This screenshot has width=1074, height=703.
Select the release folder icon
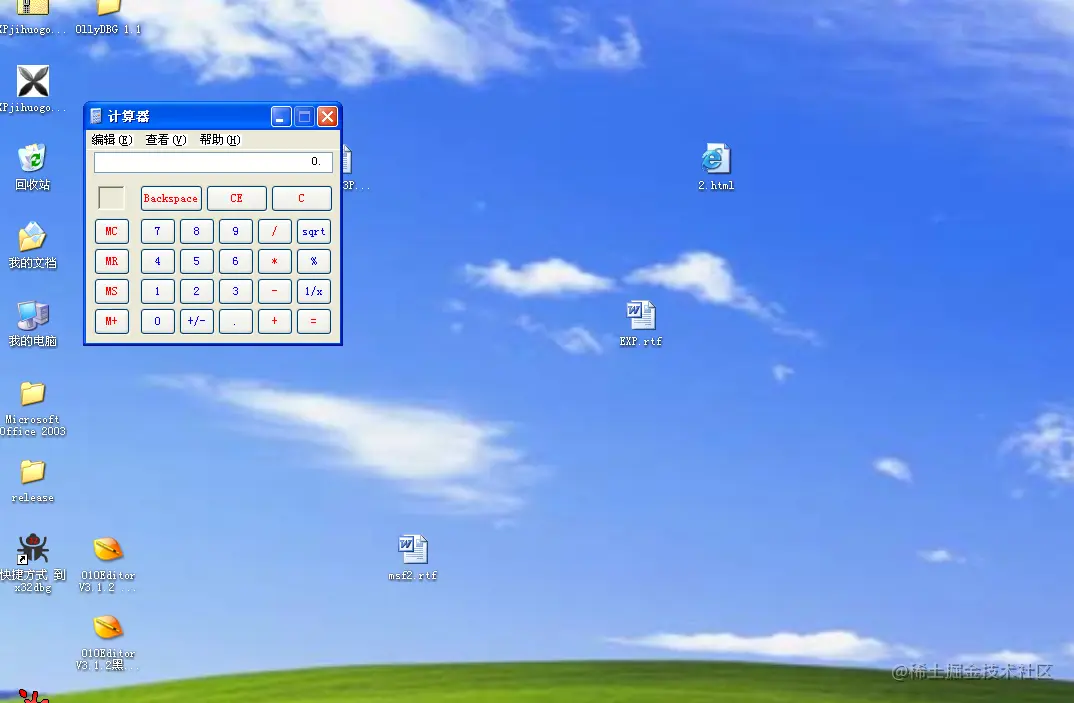tap(32, 471)
